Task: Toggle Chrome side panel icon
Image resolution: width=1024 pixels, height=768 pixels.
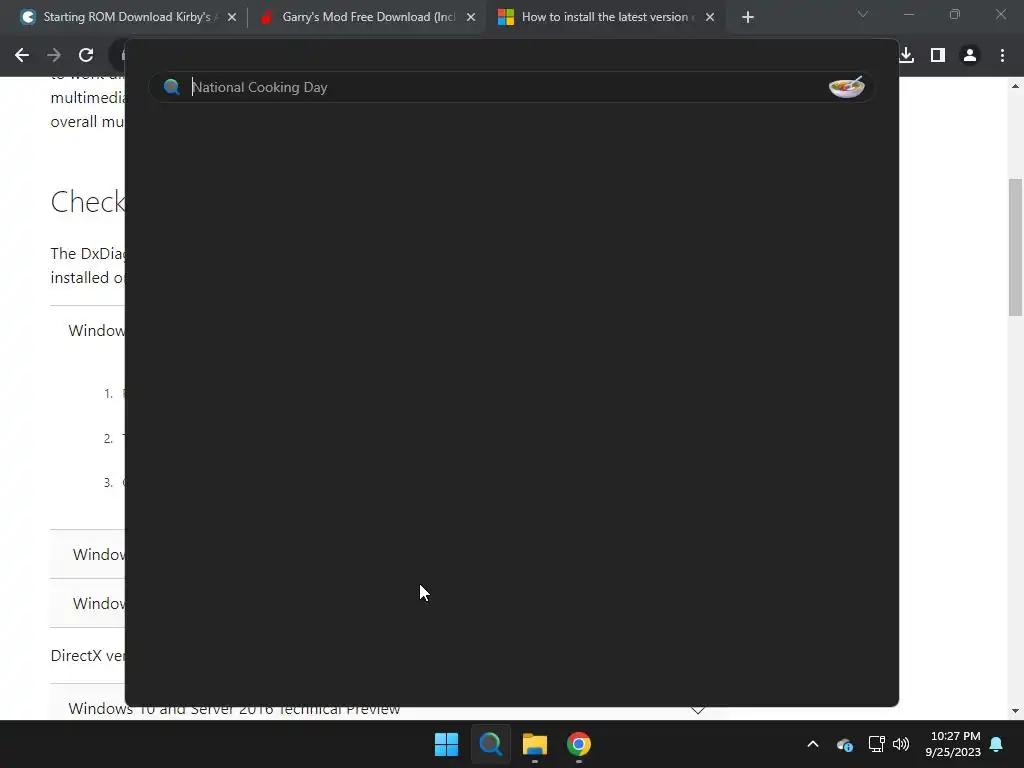Action: point(938,56)
